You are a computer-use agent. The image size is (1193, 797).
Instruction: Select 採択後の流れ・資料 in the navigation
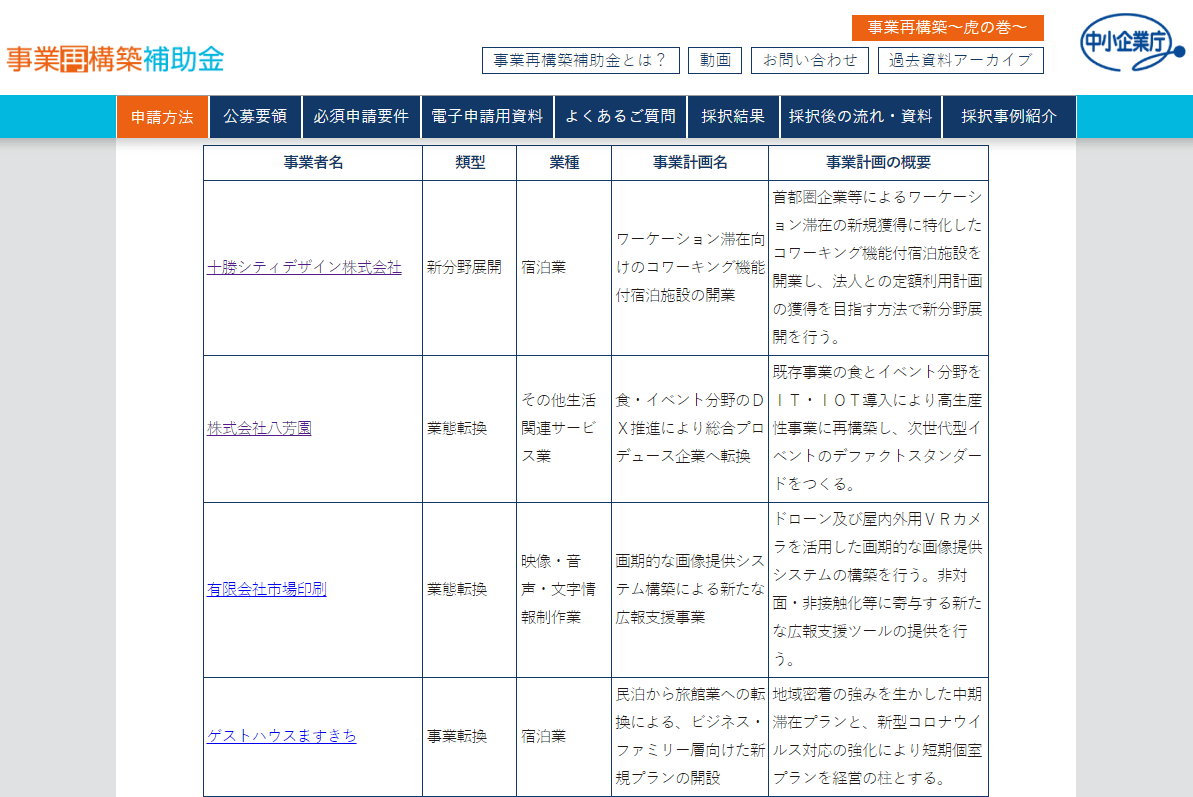pos(862,116)
